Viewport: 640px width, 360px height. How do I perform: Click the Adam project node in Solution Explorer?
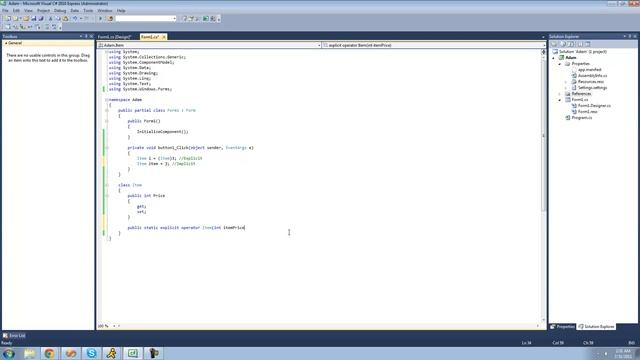tap(571, 58)
